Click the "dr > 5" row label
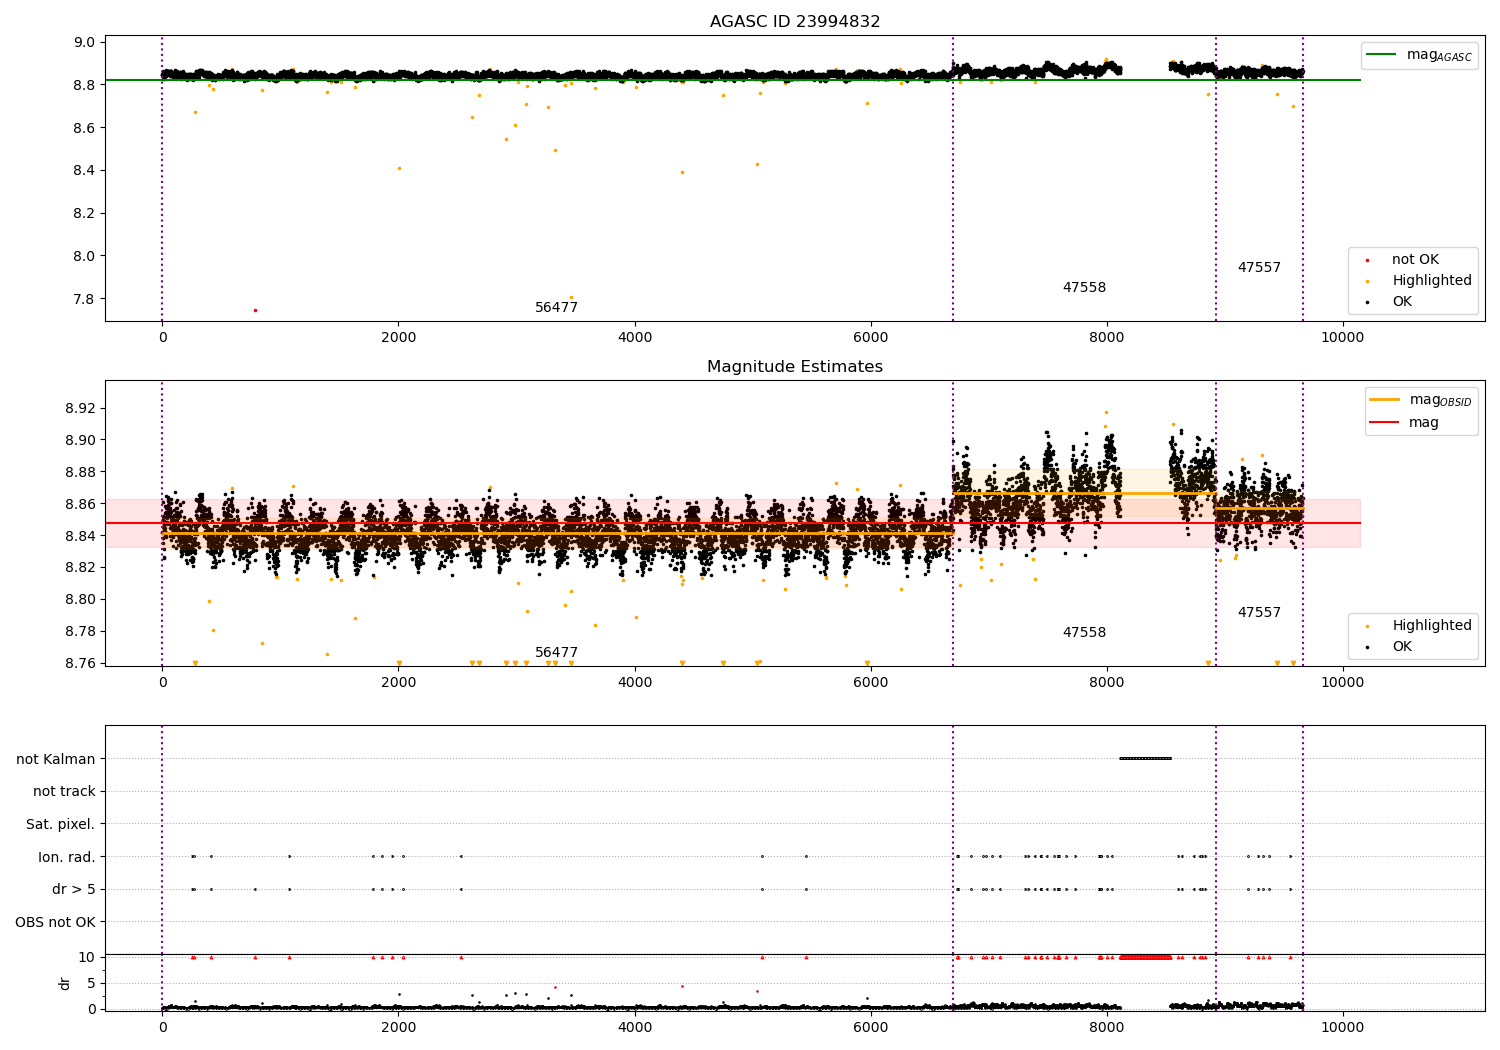The width and height of the screenshot is (1500, 1050). (74, 890)
